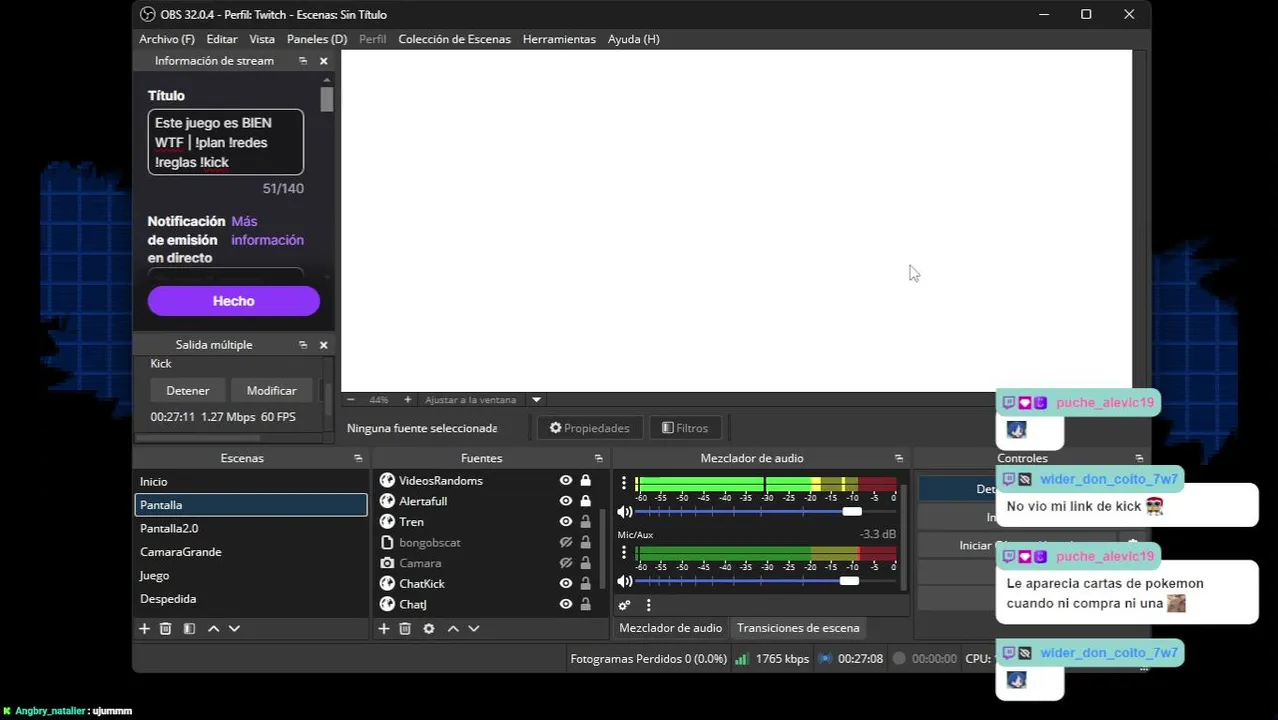The image size is (1278, 720).
Task: Zoom out the preview with minus button
Action: [x=350, y=400]
